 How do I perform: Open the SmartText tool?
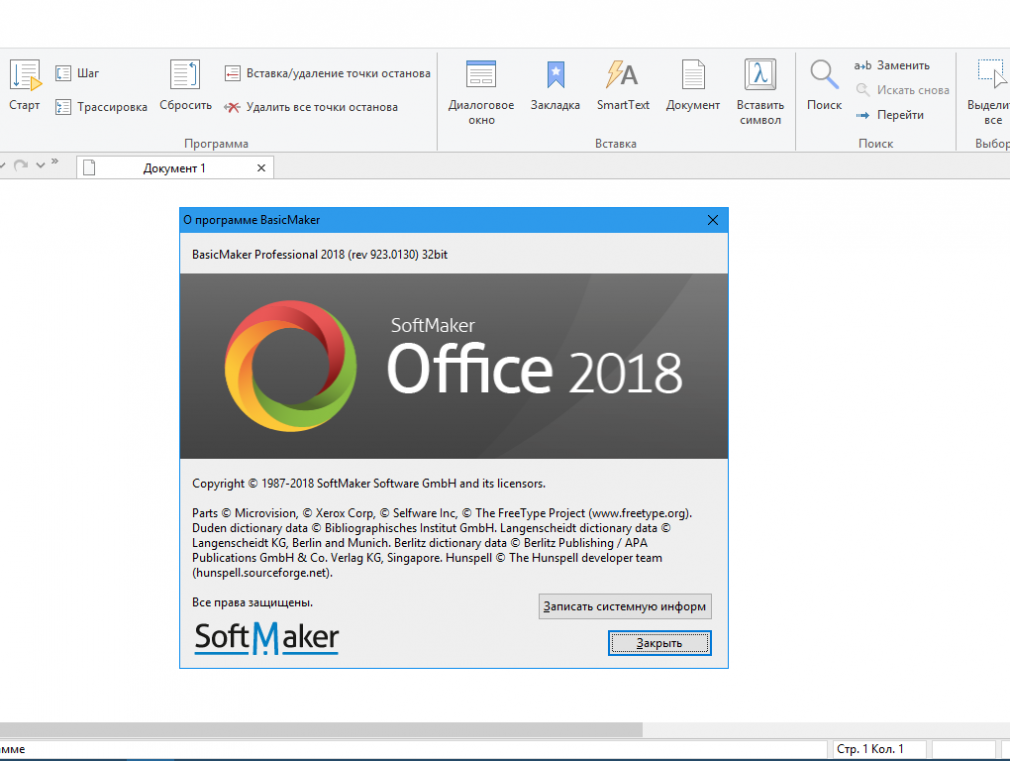tap(623, 85)
